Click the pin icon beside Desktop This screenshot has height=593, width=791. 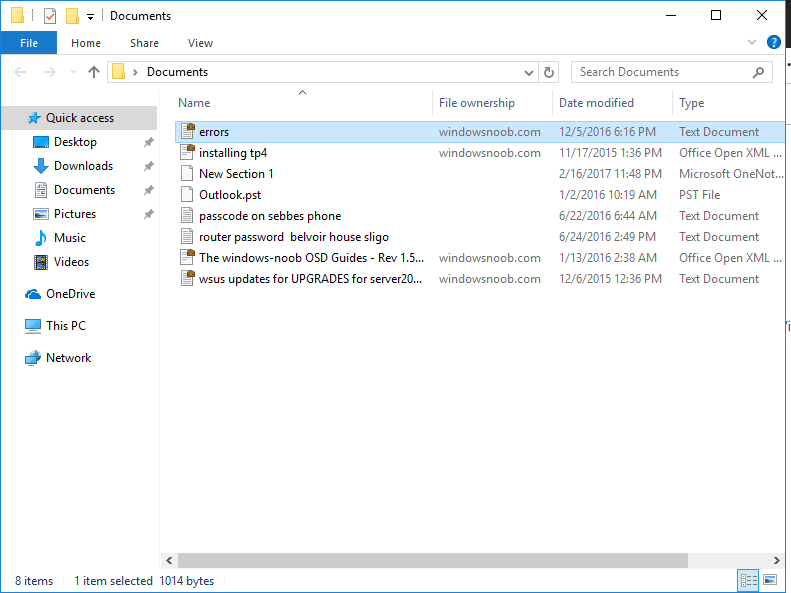tap(148, 142)
